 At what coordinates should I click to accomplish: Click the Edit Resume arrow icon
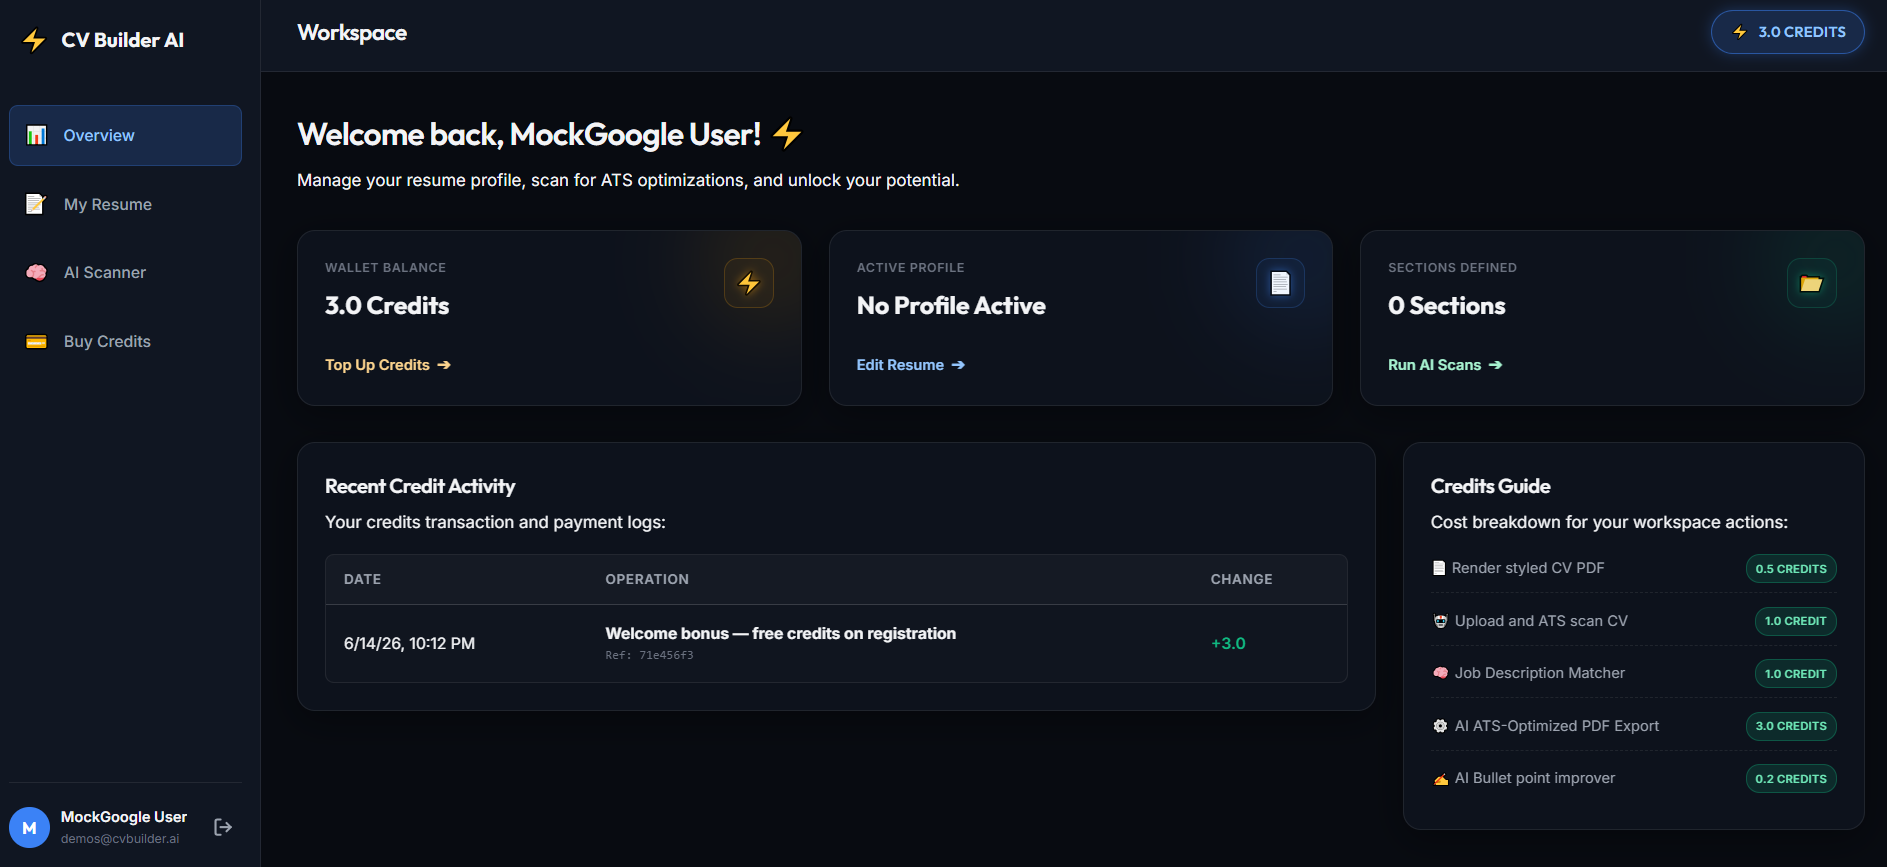(x=958, y=365)
